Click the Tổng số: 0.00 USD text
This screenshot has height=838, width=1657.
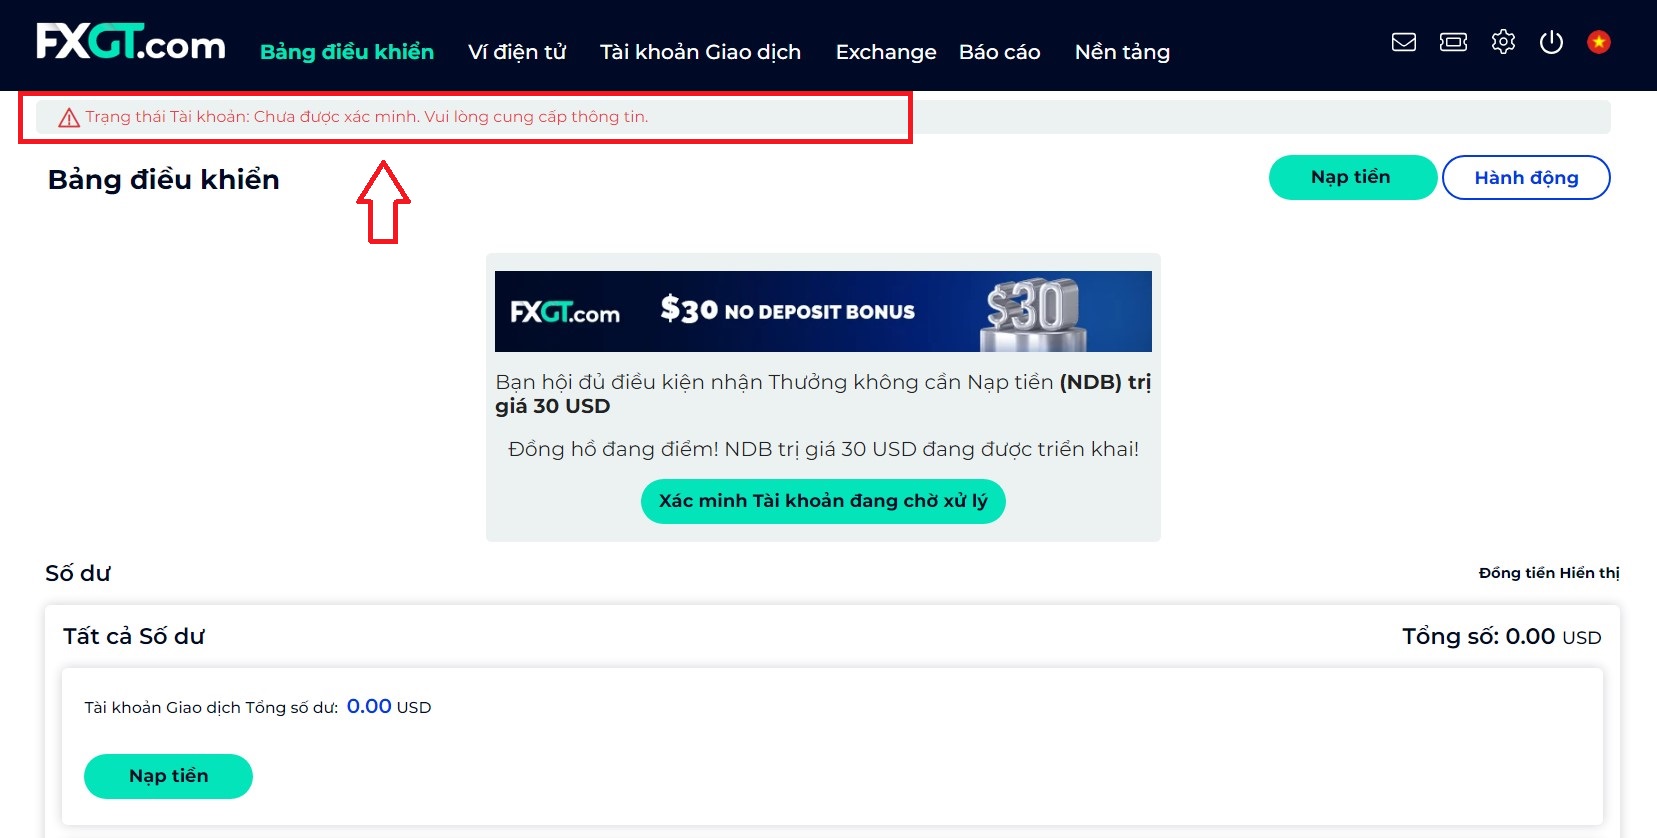click(1501, 637)
